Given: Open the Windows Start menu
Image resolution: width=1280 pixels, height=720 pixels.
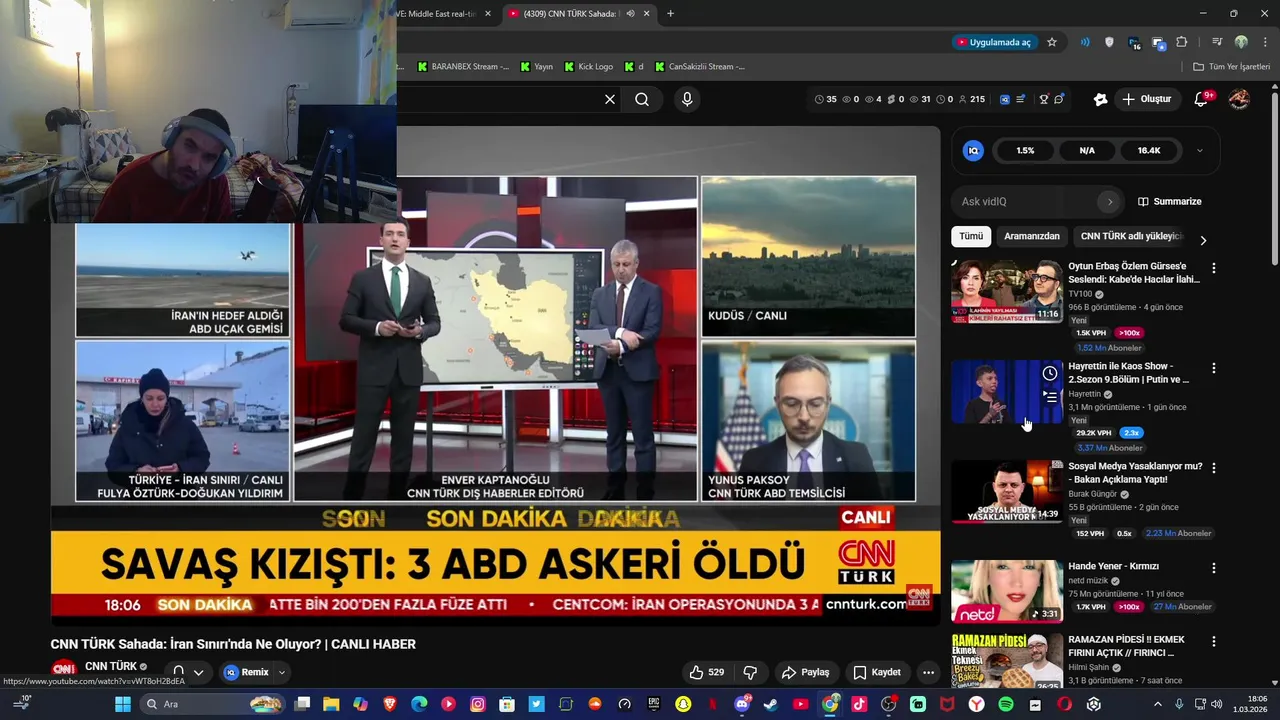Looking at the screenshot, I should (x=122, y=704).
